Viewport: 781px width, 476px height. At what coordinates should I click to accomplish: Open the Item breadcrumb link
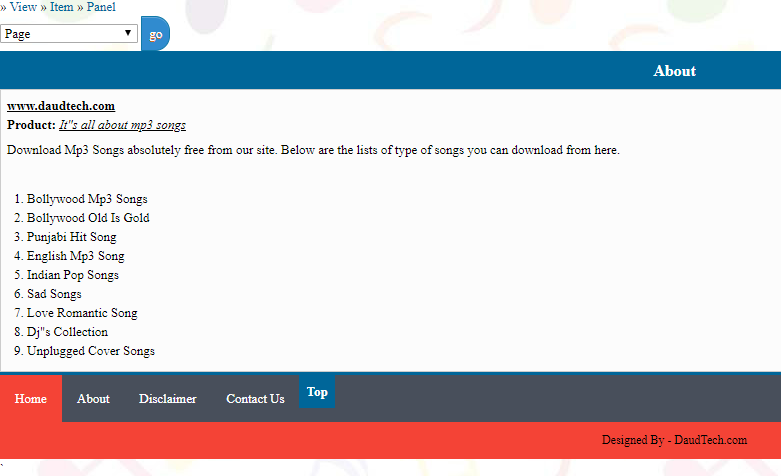[61, 7]
